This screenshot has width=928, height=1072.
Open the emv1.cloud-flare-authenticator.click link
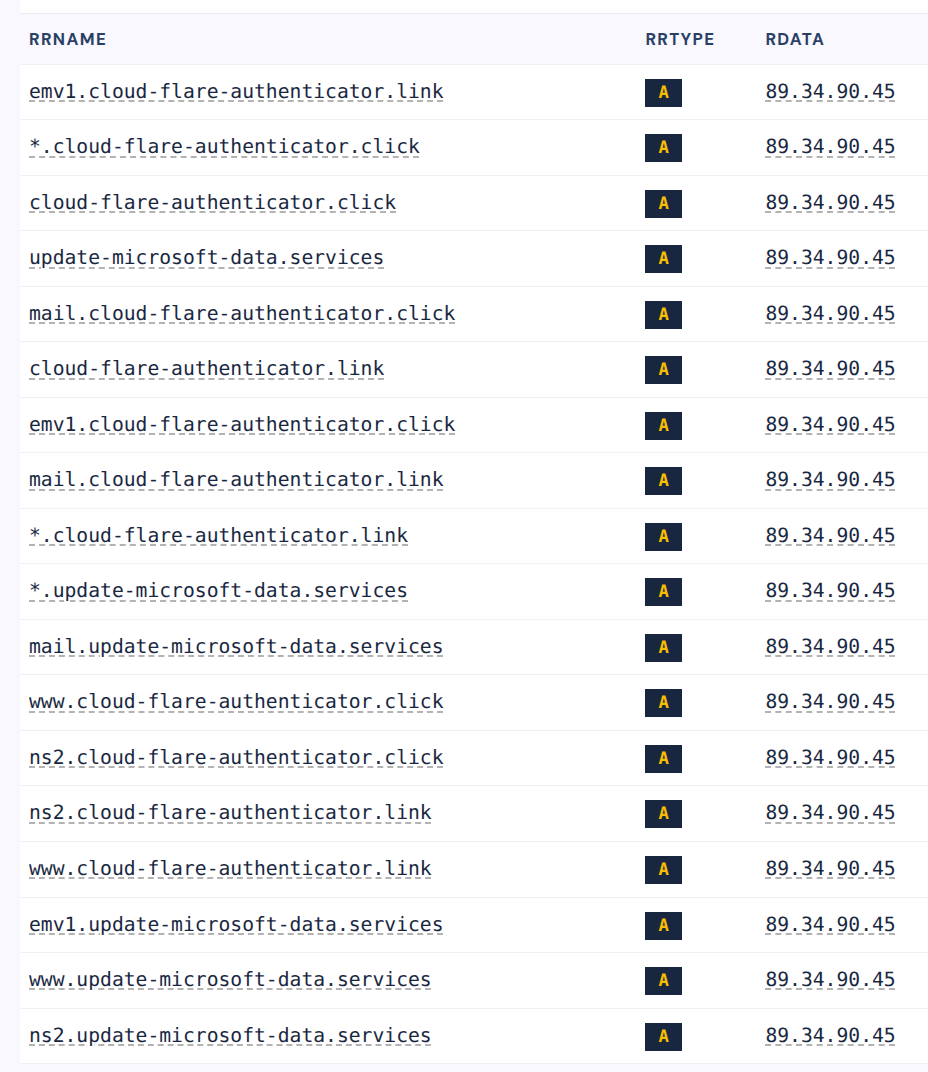pos(242,425)
